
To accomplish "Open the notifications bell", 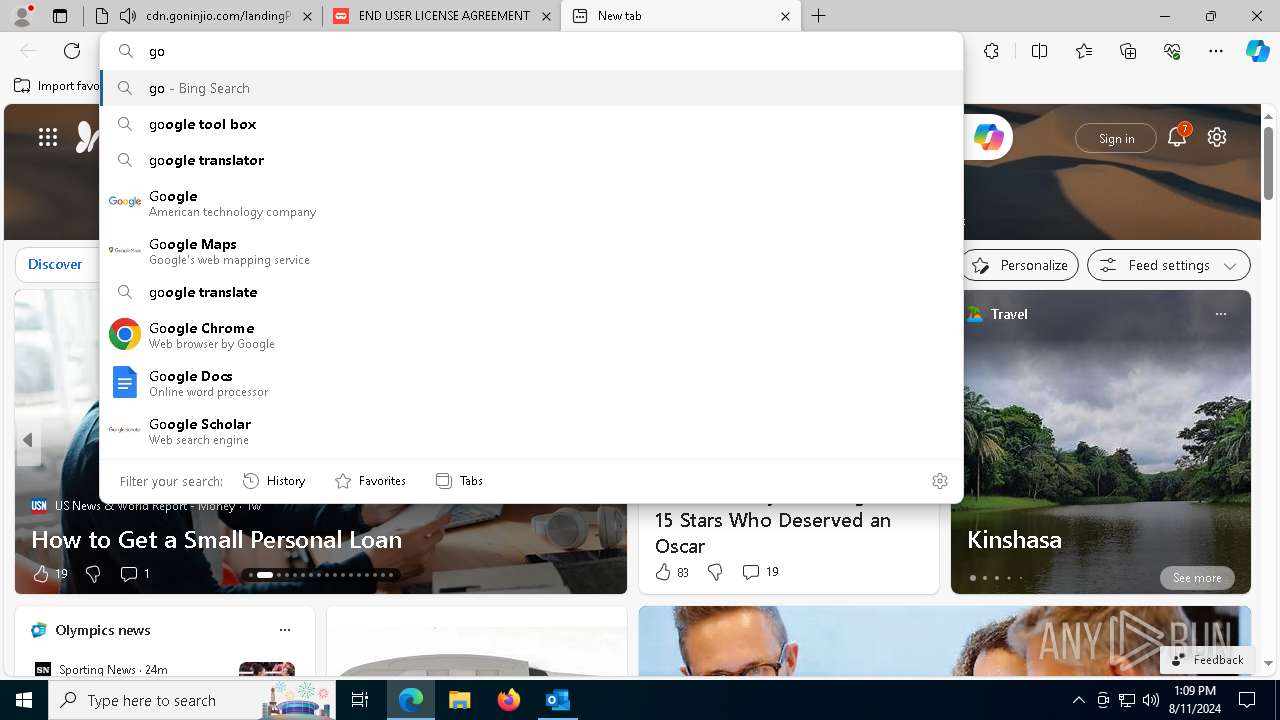I will click(1177, 138).
